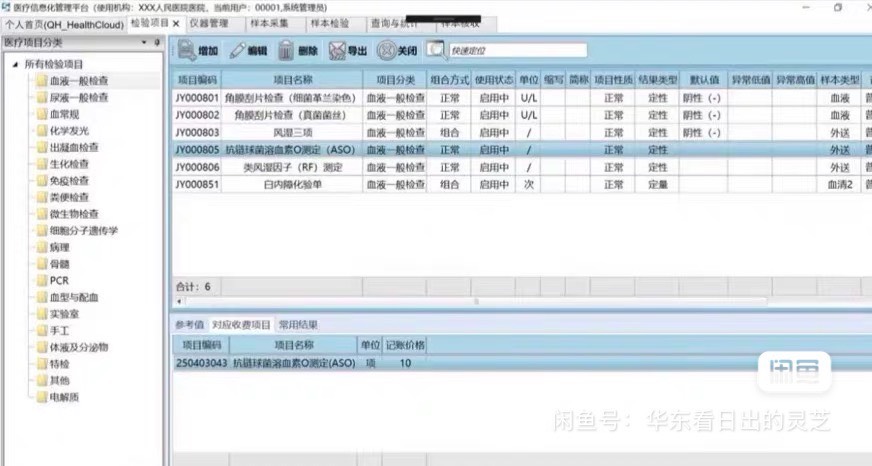
Task: Click charge item code 250403043
Action: pyautogui.click(x=201, y=364)
